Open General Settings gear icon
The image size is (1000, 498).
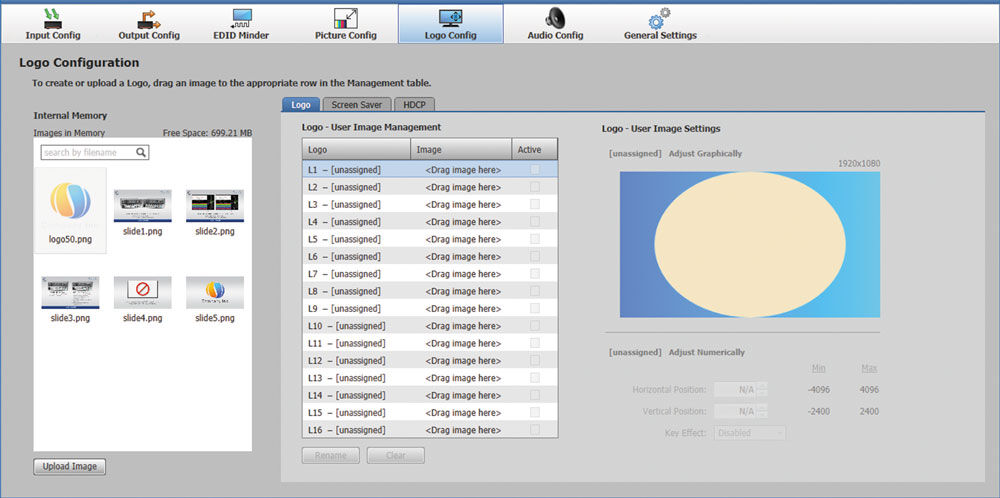click(x=660, y=18)
